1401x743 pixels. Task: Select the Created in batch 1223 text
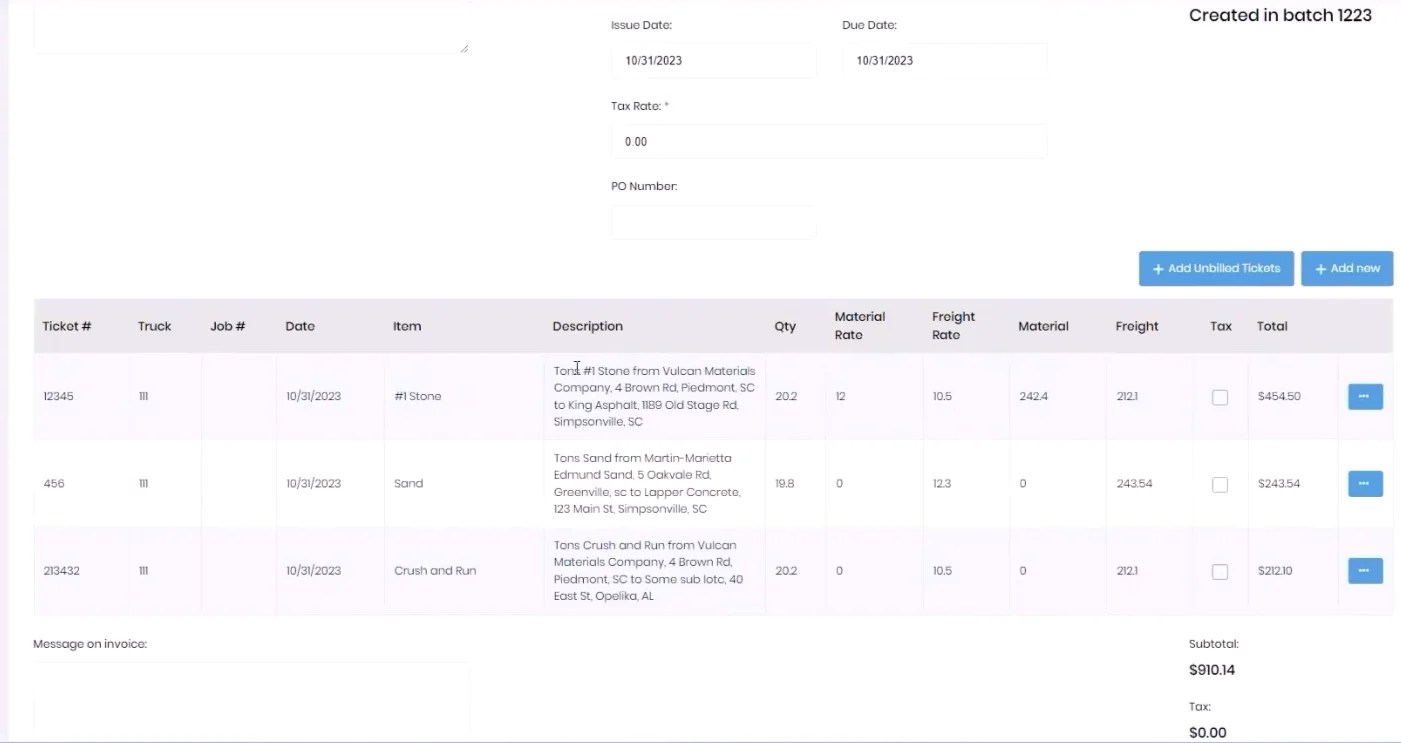click(1280, 15)
